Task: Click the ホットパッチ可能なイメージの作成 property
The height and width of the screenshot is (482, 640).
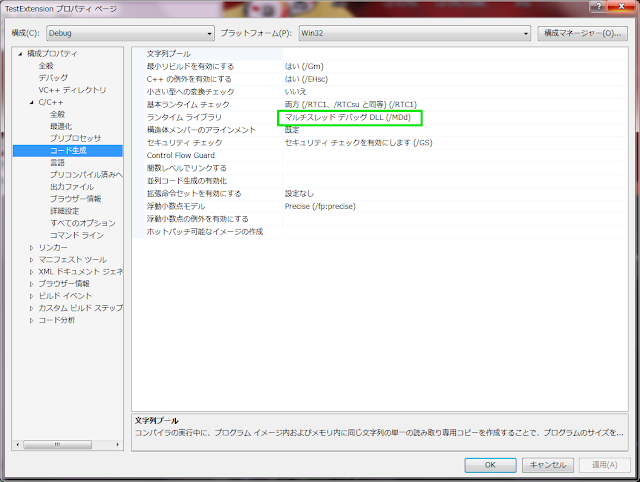Action: tap(204, 232)
